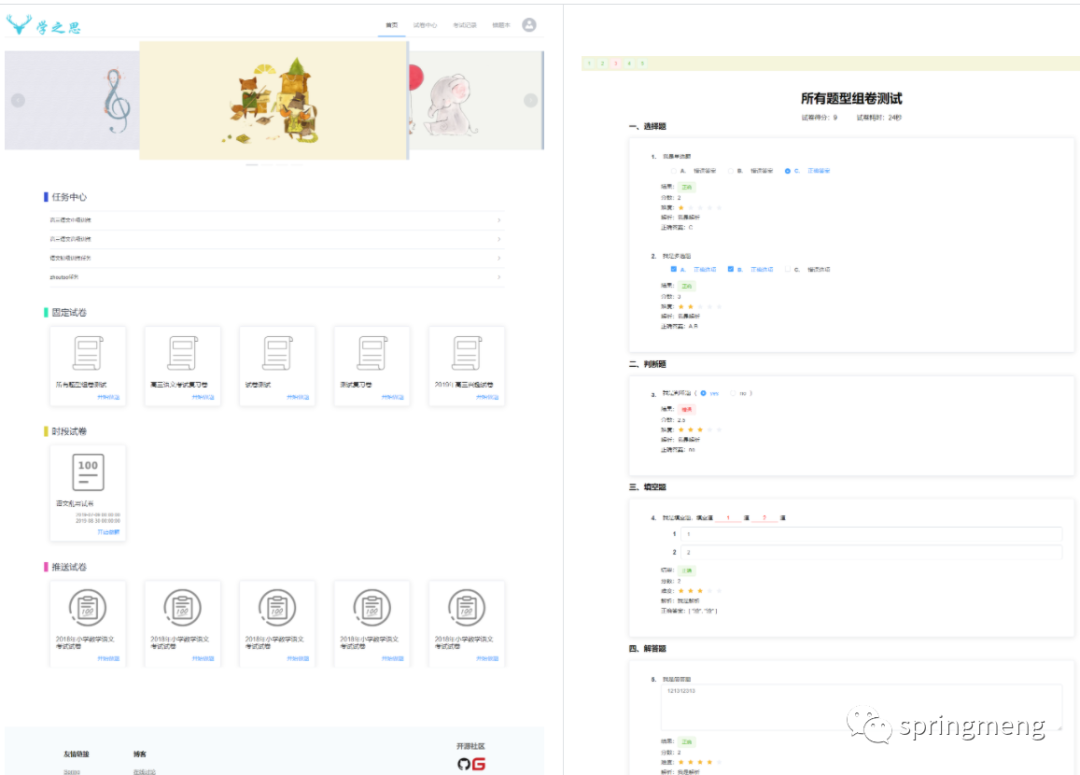Expand third task row chevron in 任务中心
The width and height of the screenshot is (1080, 775).
point(499,258)
